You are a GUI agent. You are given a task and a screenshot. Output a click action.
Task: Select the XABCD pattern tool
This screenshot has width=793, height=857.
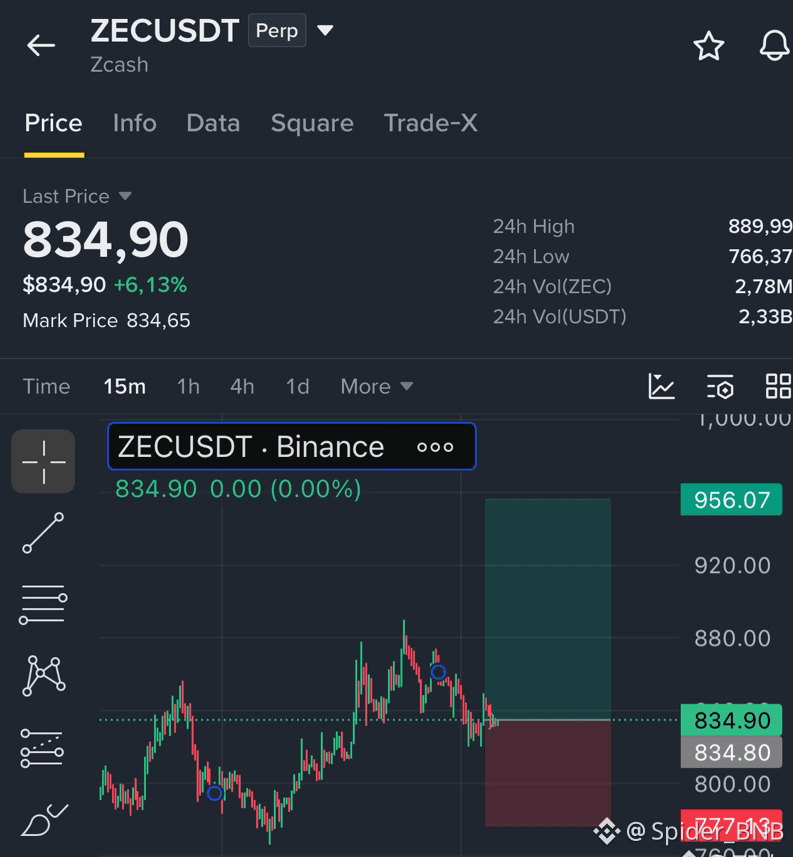[x=44, y=676]
